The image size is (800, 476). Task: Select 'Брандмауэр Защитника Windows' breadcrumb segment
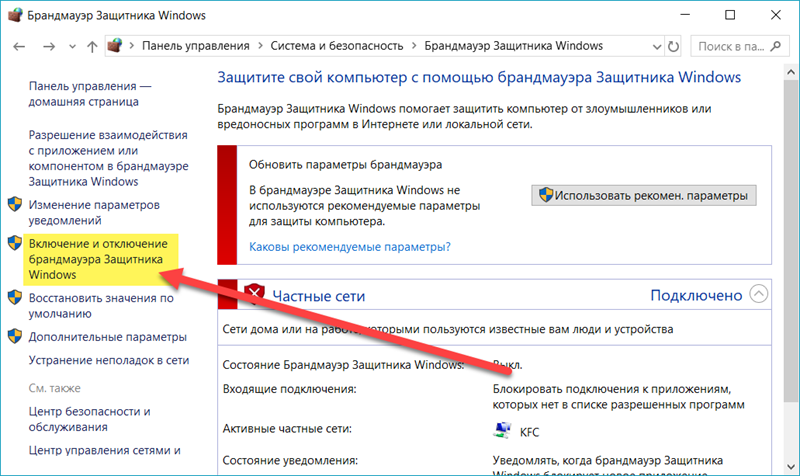[x=513, y=46]
